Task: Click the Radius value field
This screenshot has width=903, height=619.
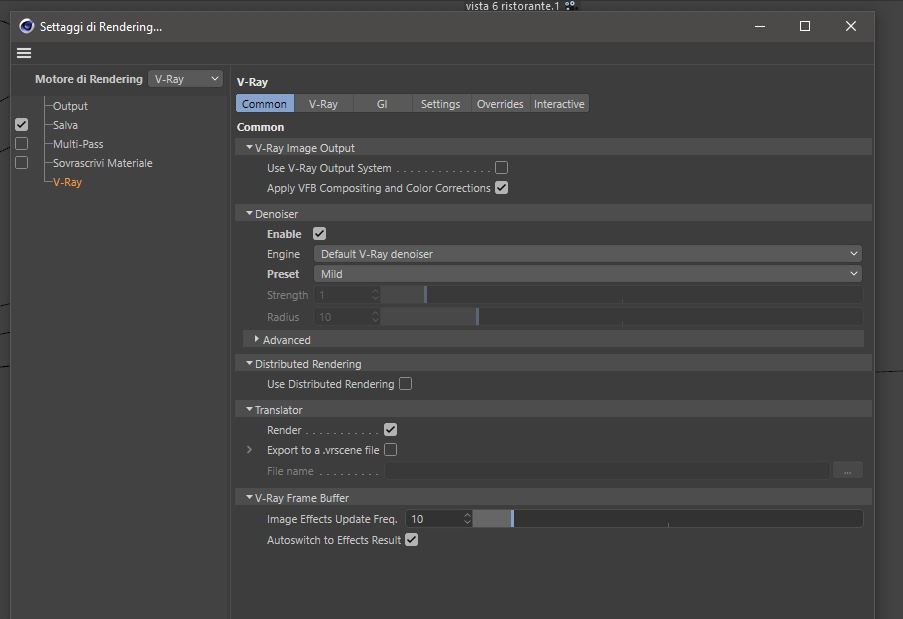Action: point(342,317)
